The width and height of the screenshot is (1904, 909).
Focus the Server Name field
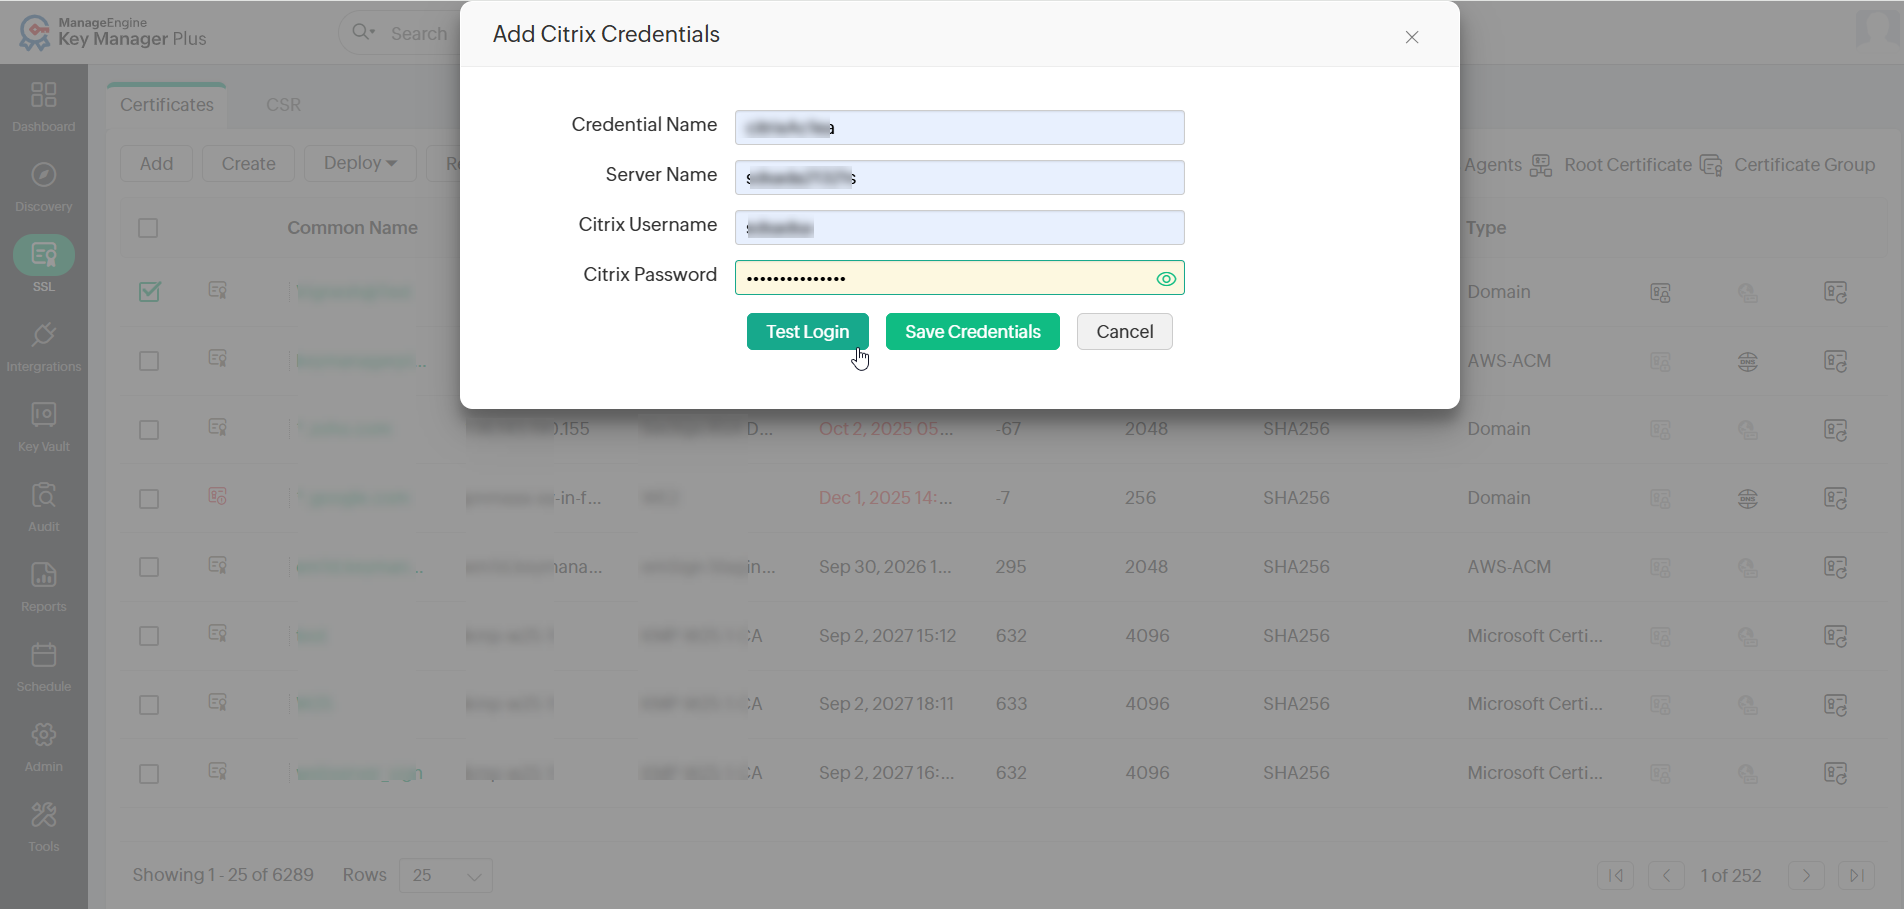click(x=960, y=178)
